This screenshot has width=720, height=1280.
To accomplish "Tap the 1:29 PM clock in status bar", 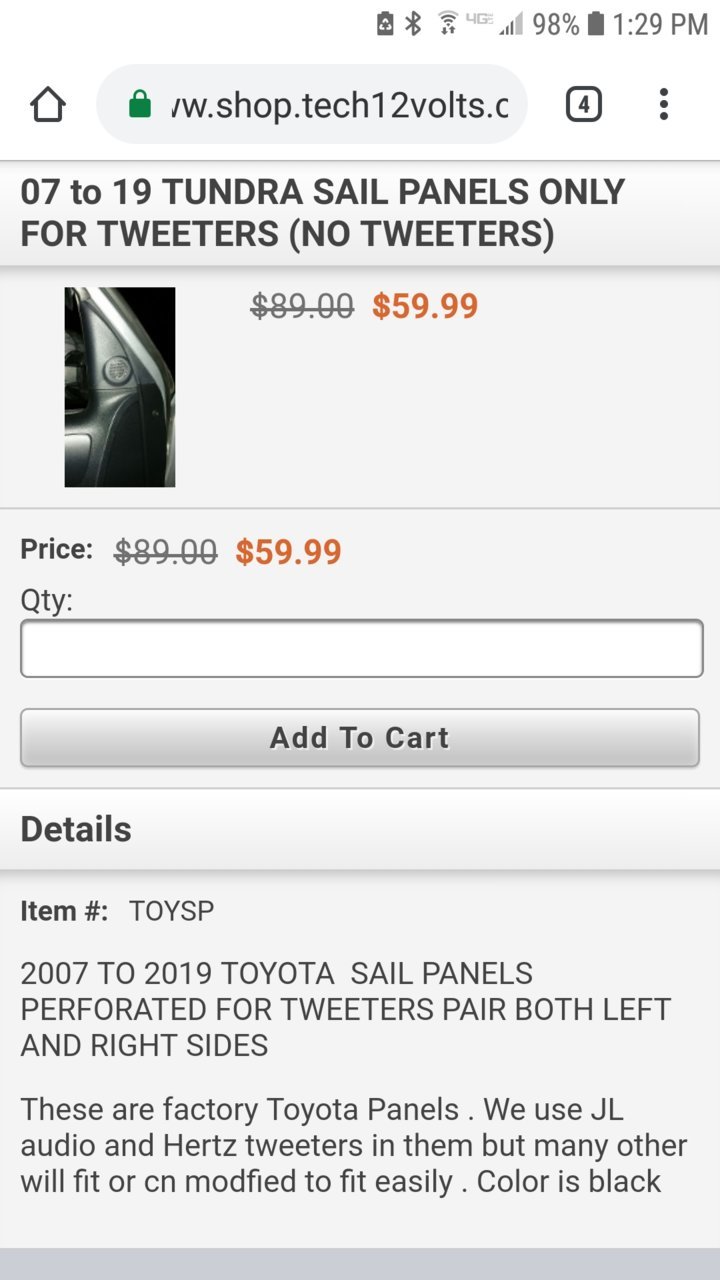I will (661, 24).
